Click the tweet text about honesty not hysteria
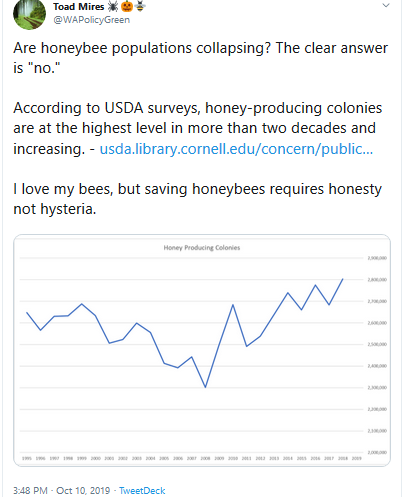 click(197, 199)
